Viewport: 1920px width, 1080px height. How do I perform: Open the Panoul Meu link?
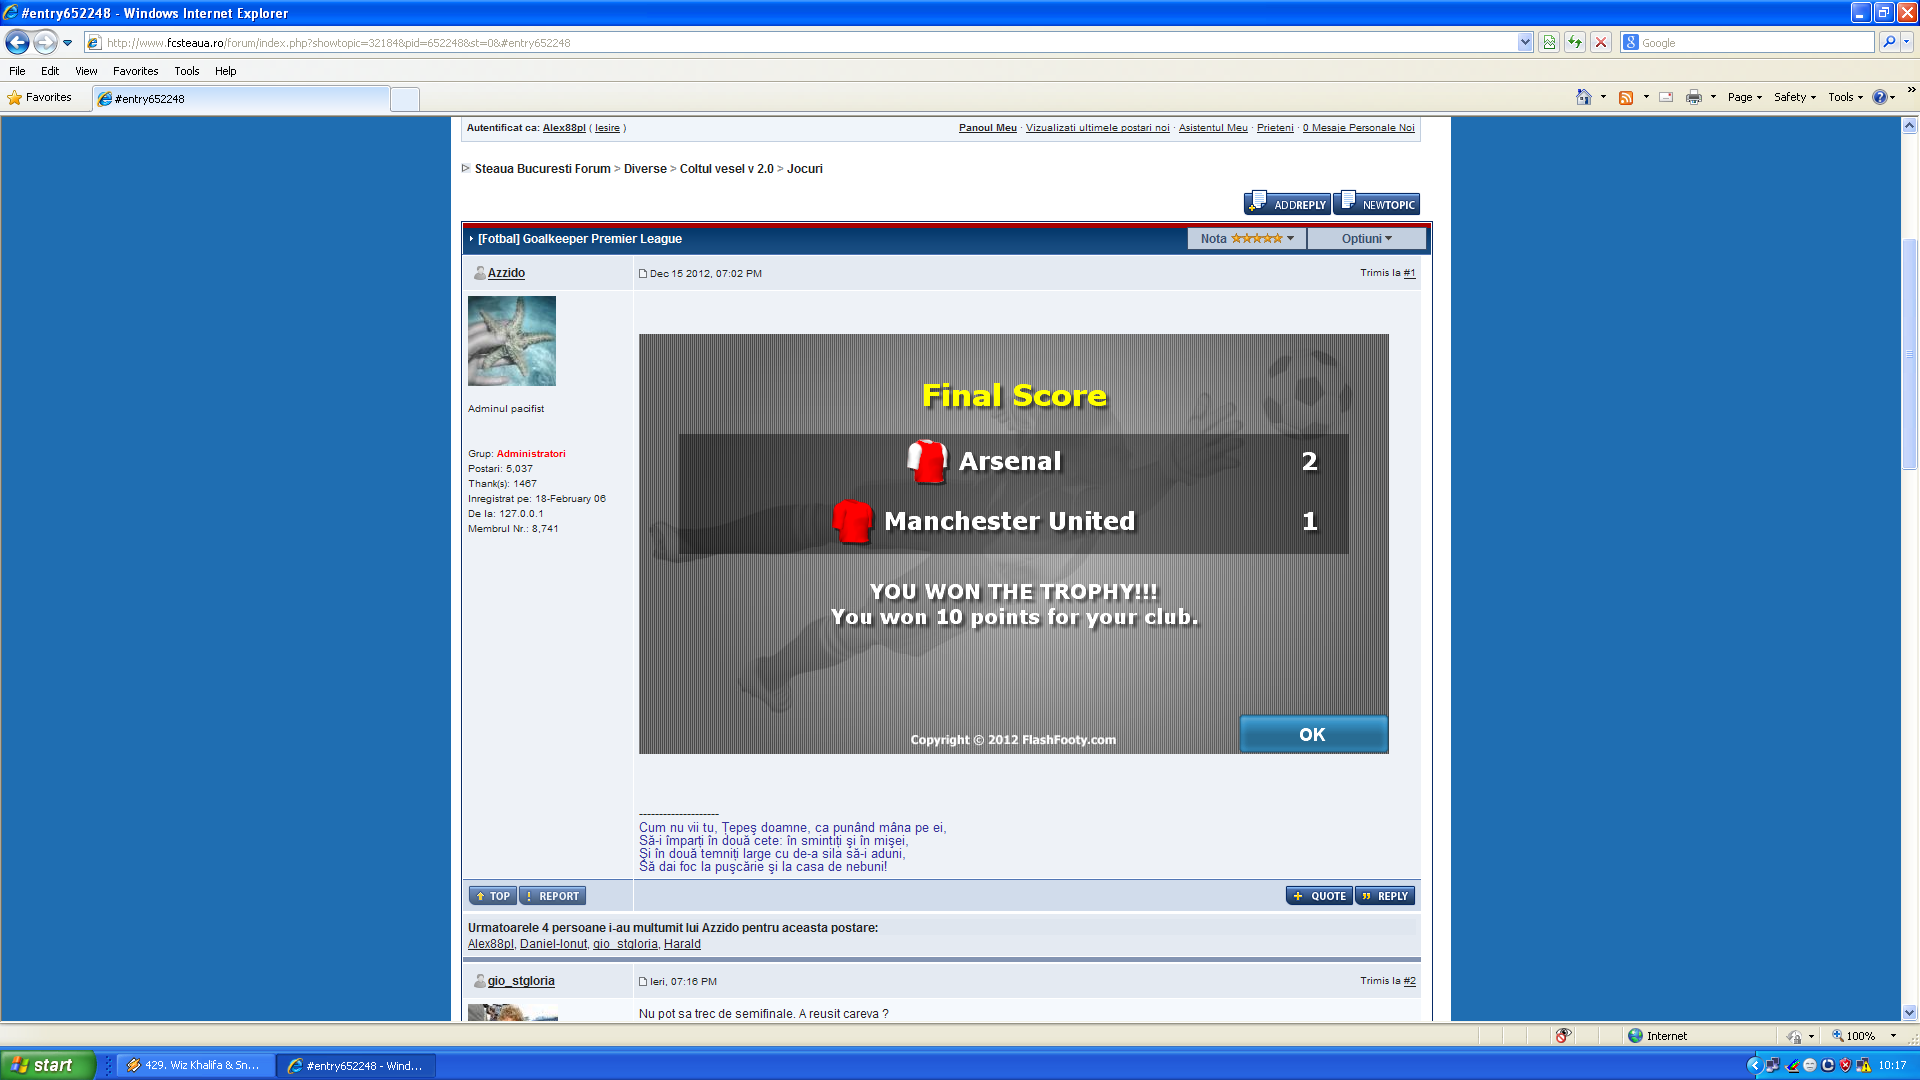tap(988, 128)
